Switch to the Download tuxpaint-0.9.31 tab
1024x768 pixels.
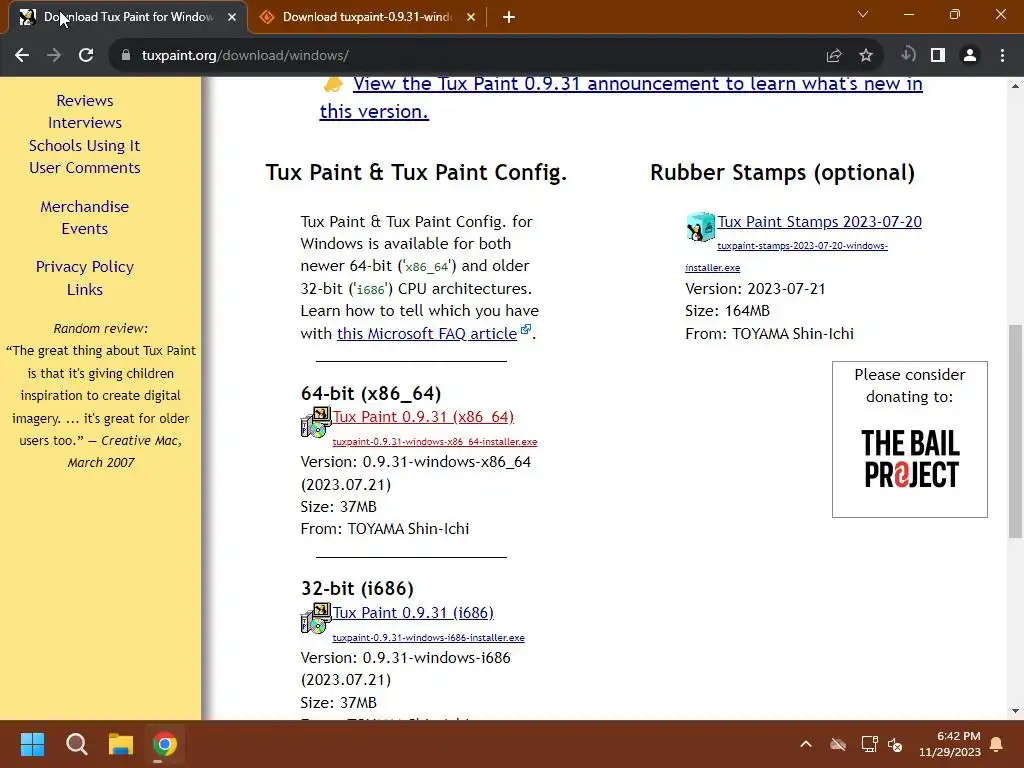[x=367, y=18]
